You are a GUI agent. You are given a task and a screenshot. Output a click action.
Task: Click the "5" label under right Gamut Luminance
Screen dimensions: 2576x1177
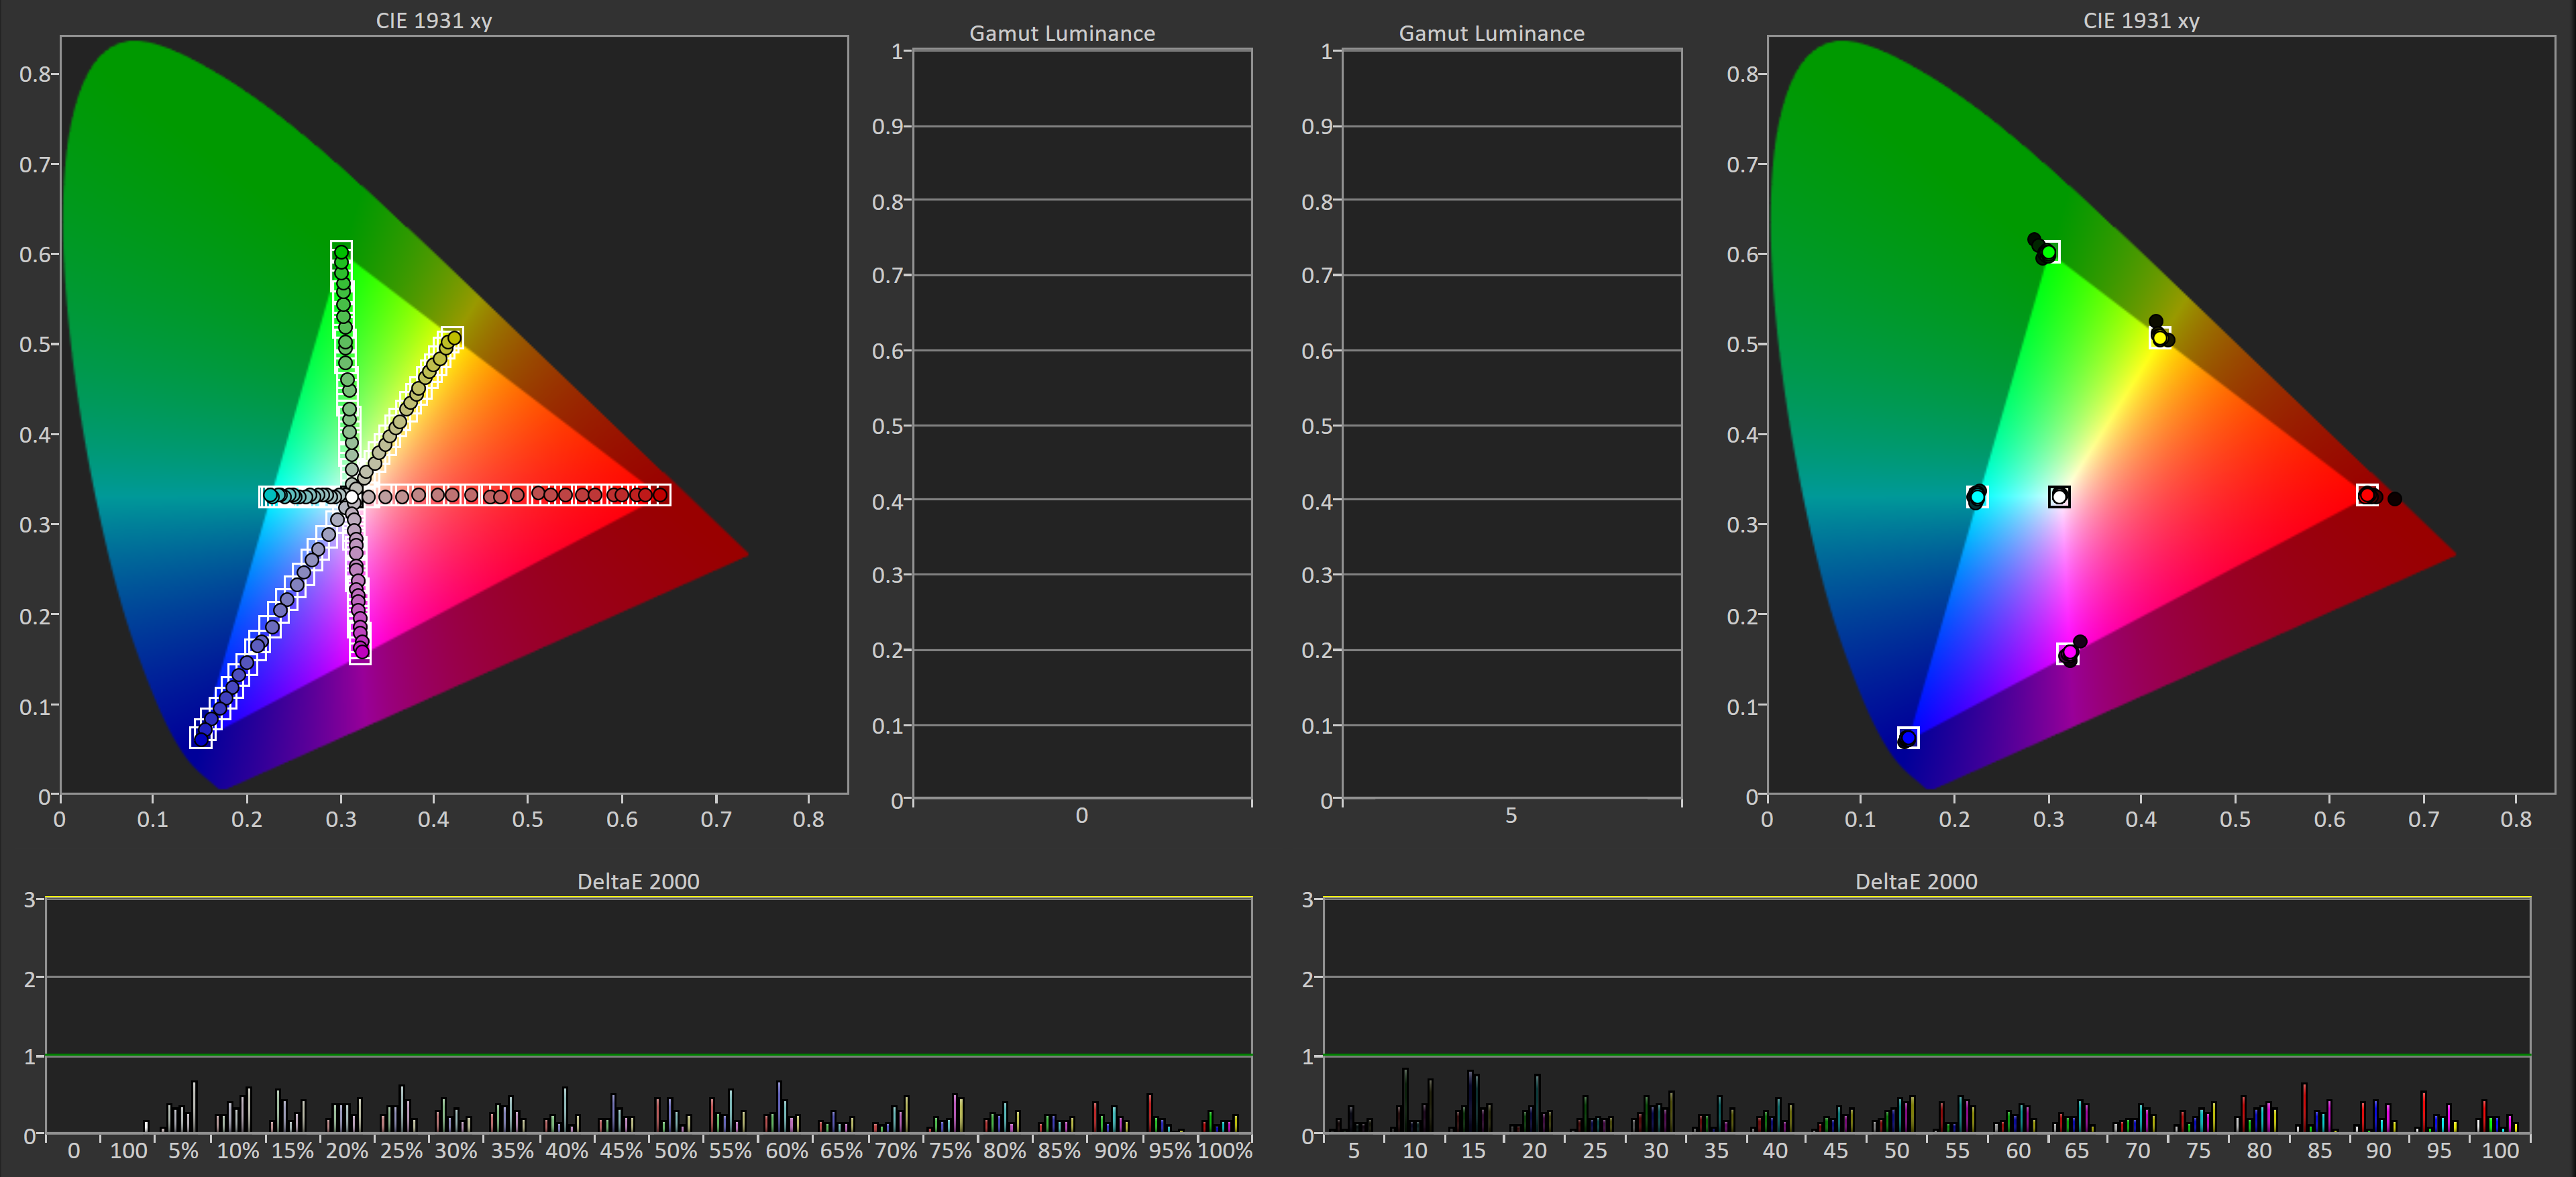click(x=1511, y=815)
